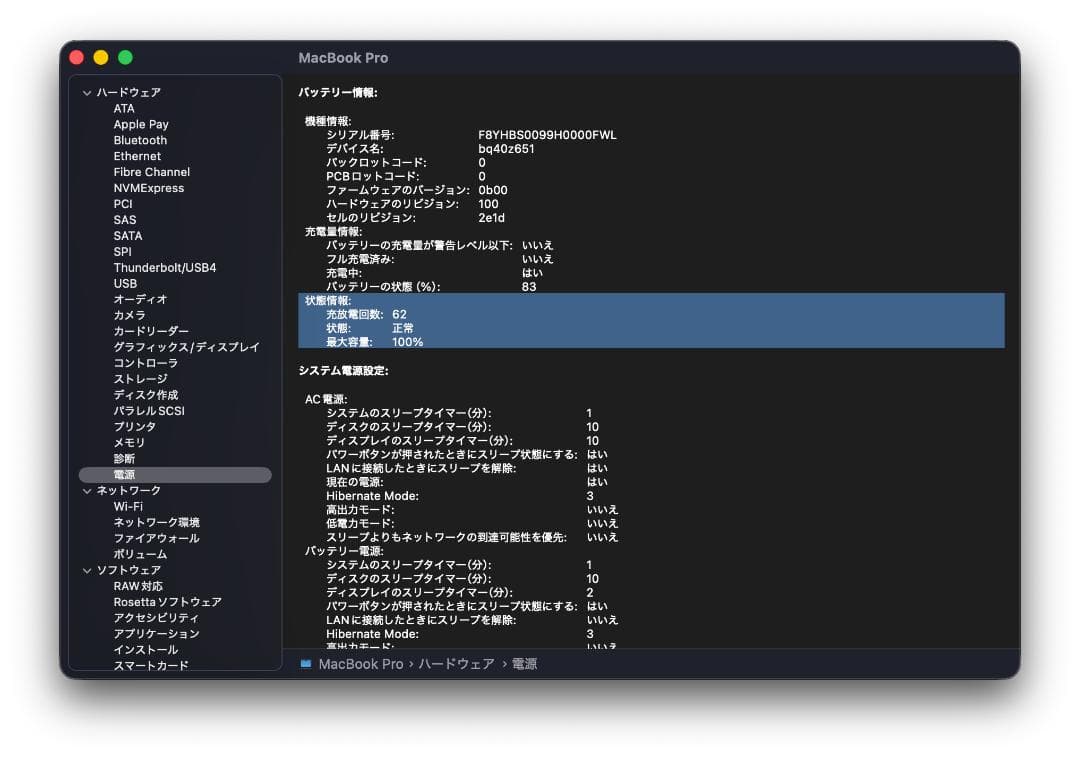Image resolution: width=1080 pixels, height=758 pixels.
Task: Collapse the ハードウェア category
Action: (88, 91)
